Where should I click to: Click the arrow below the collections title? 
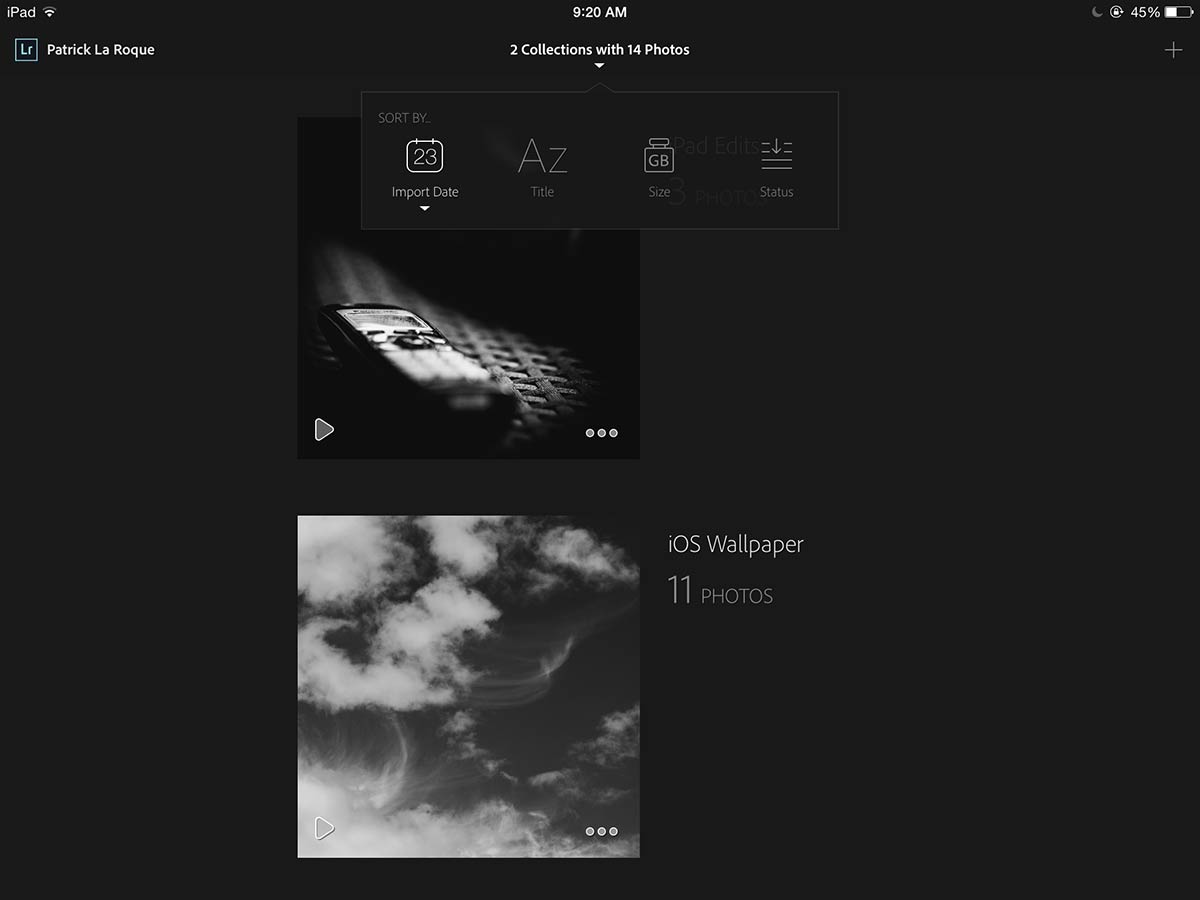(x=599, y=66)
